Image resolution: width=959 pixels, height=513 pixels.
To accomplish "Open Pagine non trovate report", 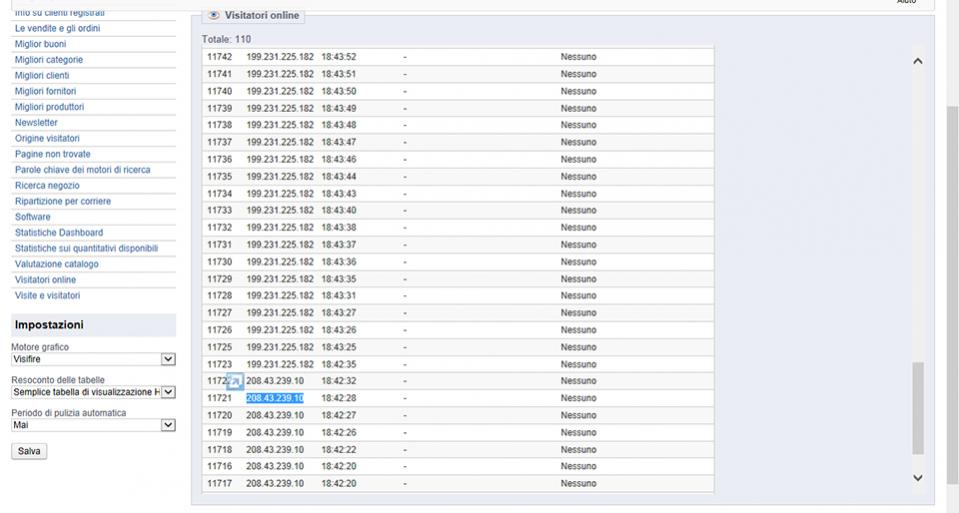I will [52, 154].
